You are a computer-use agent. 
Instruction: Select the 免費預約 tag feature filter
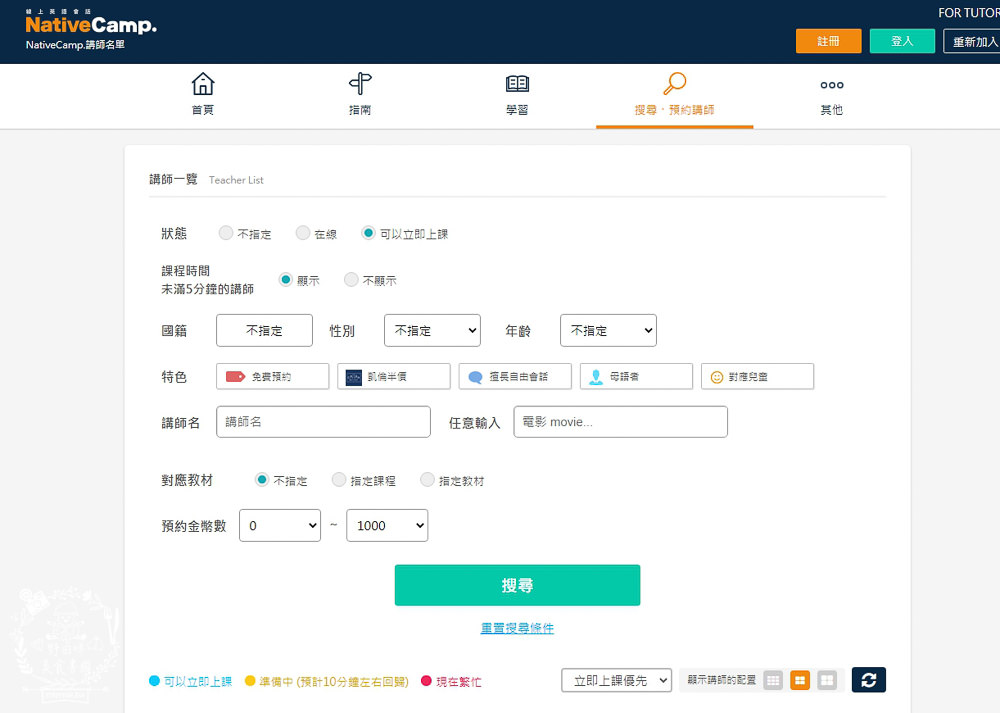pyautogui.click(x=273, y=376)
